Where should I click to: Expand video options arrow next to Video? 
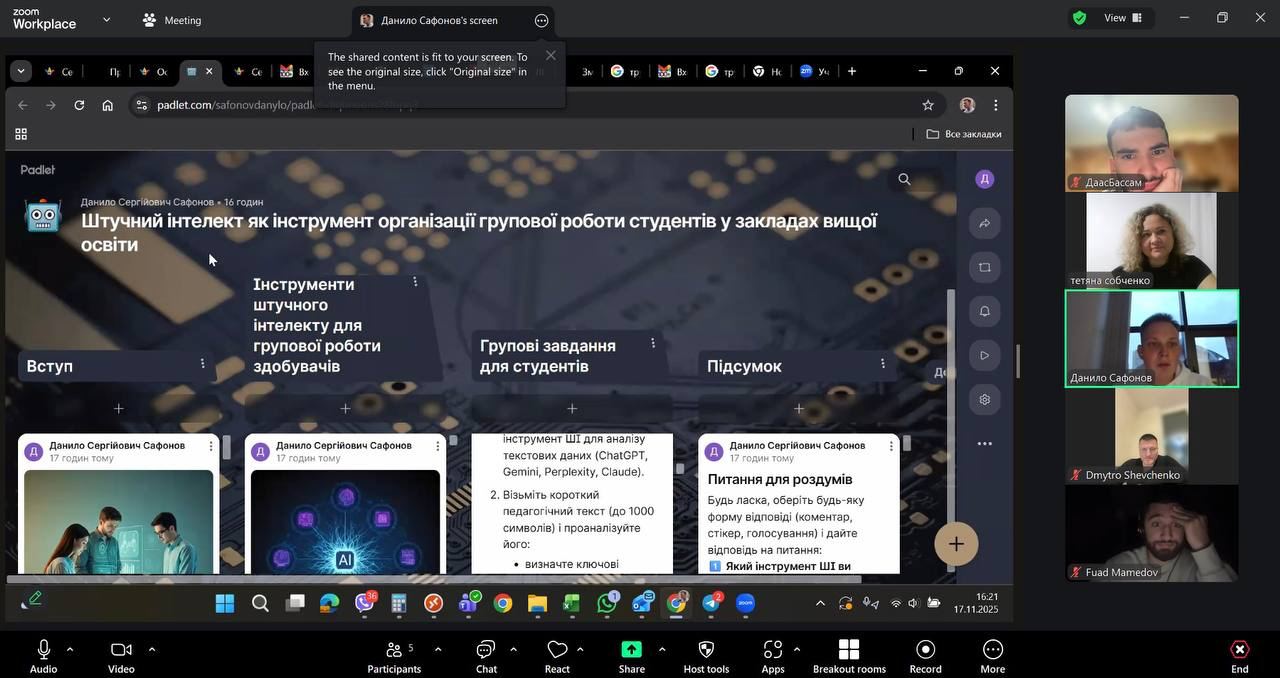click(151, 649)
